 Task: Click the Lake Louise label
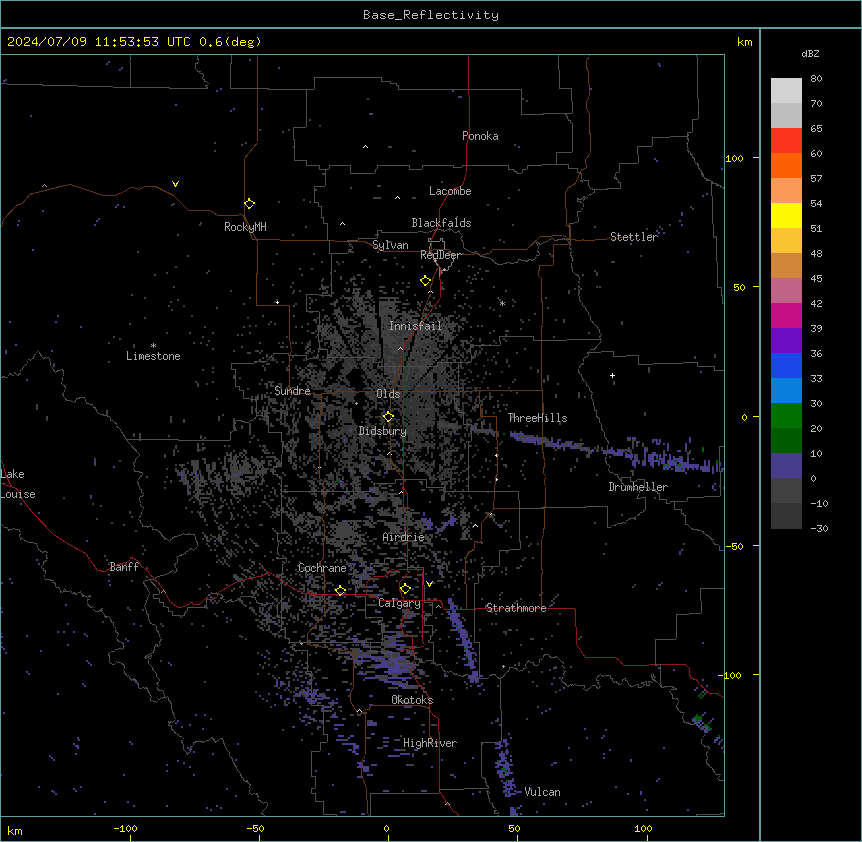point(18,484)
